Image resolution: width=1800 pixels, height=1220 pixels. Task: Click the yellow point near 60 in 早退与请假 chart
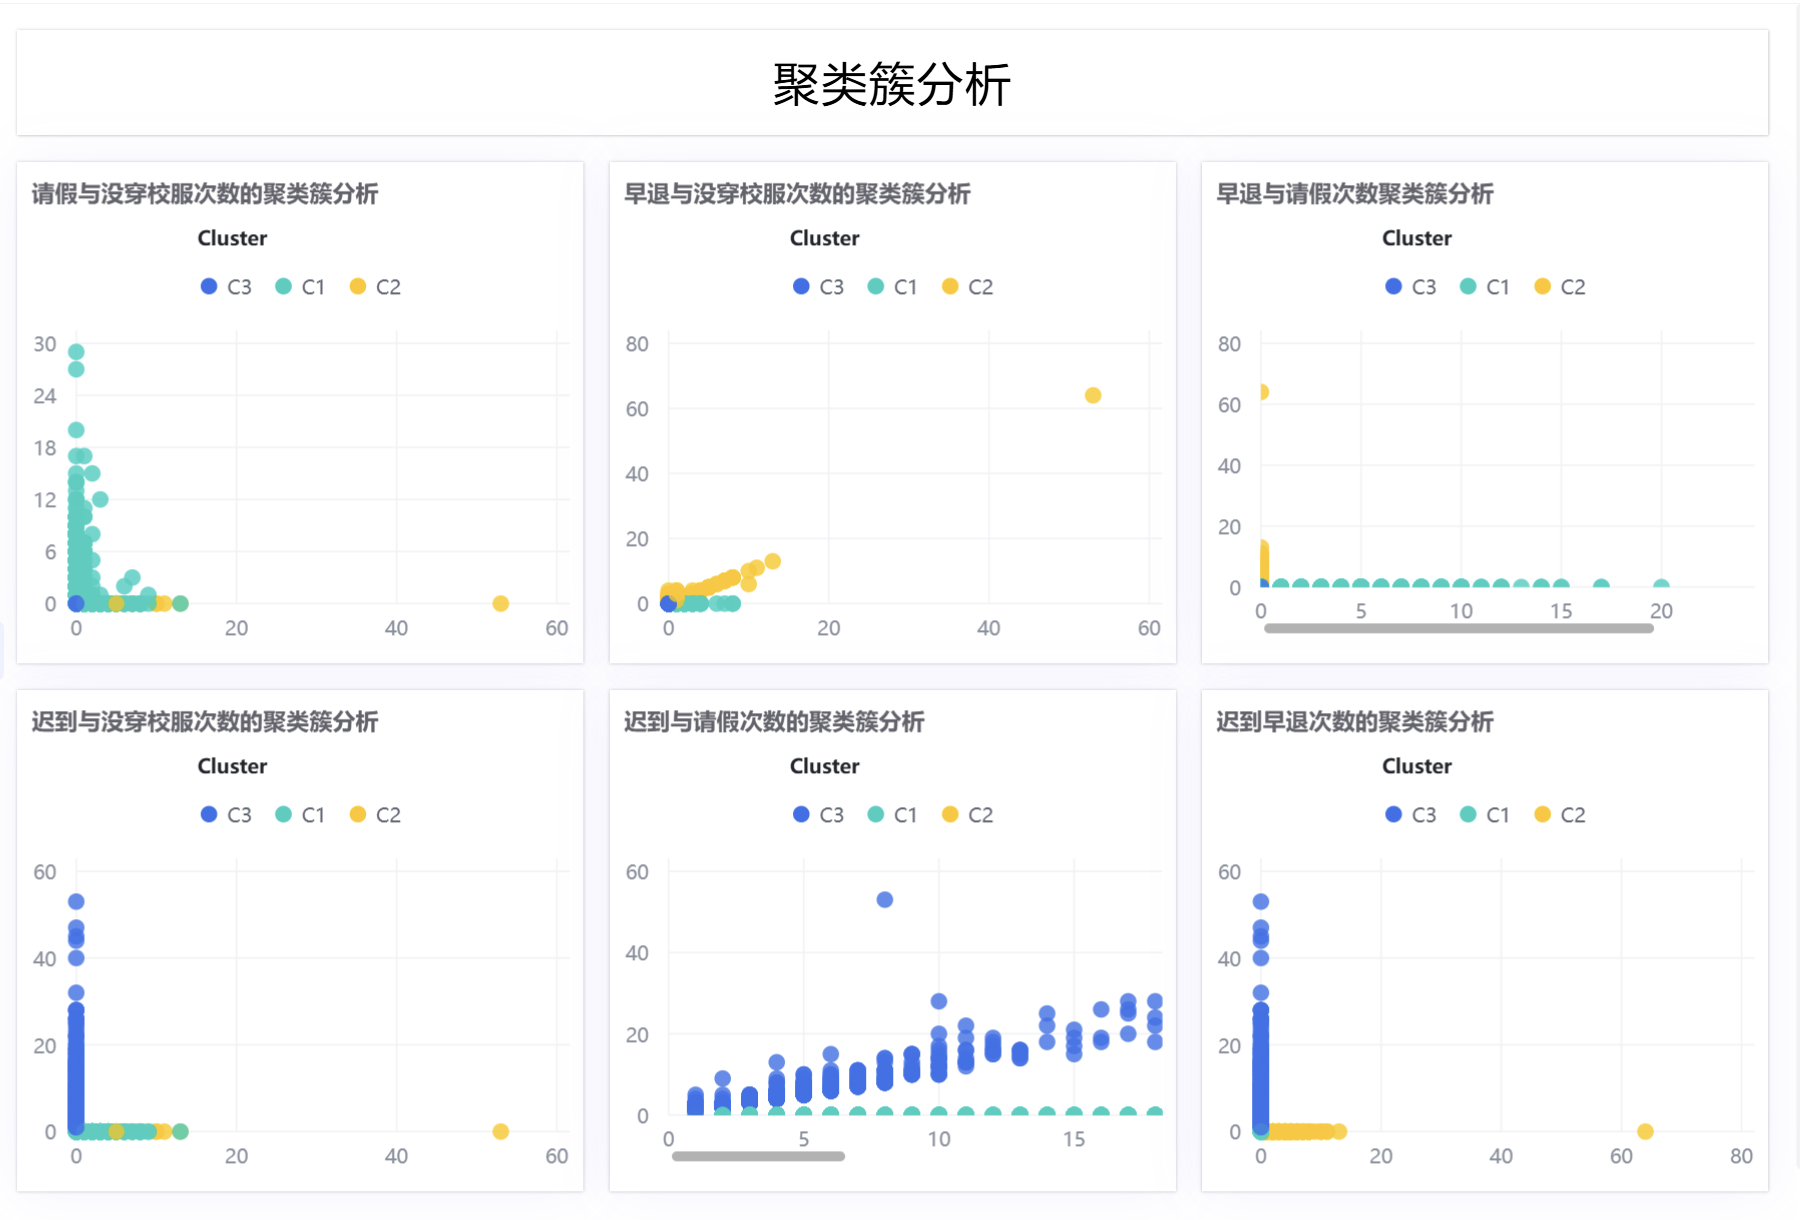pyautogui.click(x=1264, y=392)
